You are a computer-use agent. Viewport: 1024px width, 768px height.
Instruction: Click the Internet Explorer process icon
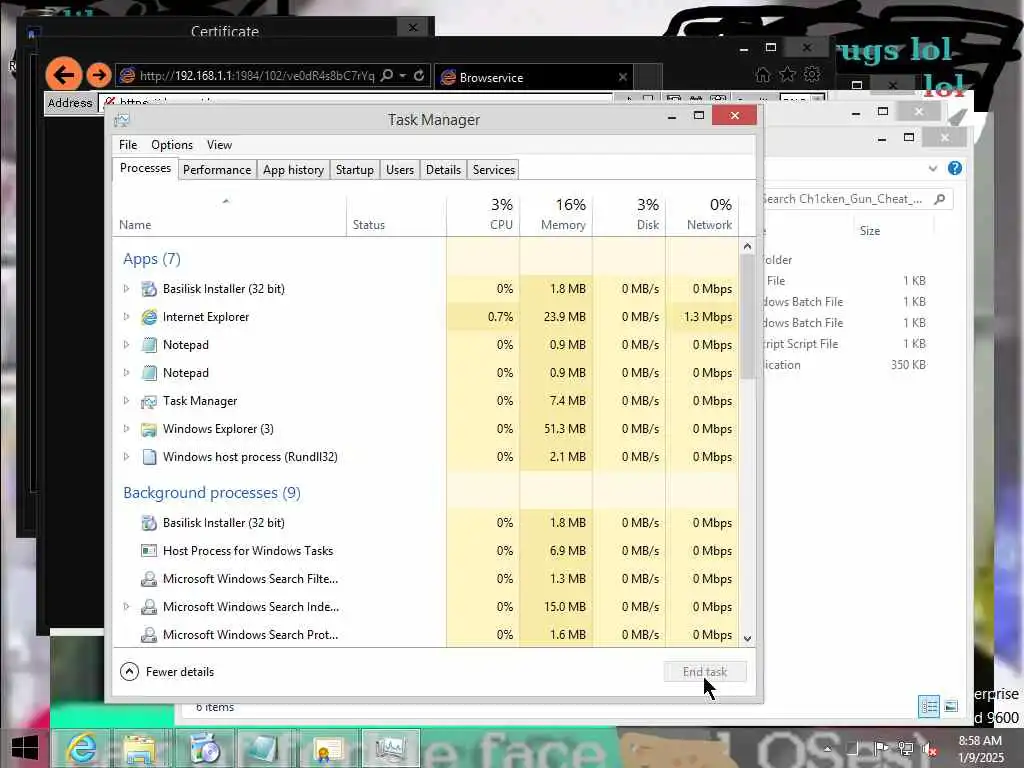(x=149, y=317)
